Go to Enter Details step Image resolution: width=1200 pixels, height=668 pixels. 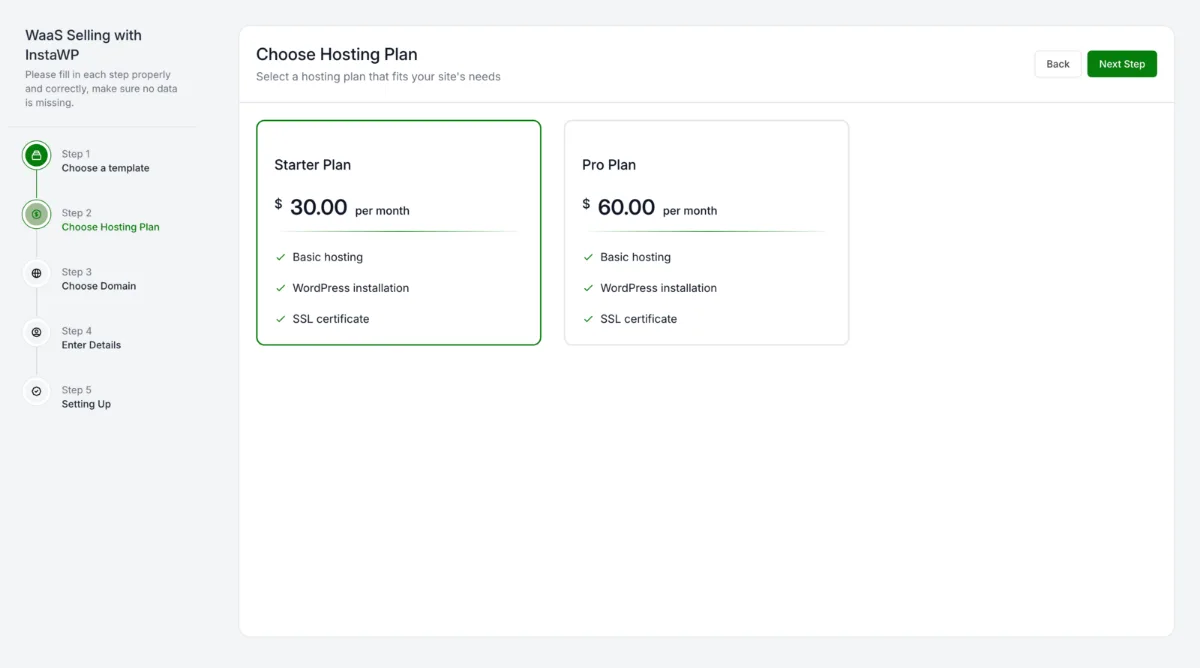(x=91, y=345)
